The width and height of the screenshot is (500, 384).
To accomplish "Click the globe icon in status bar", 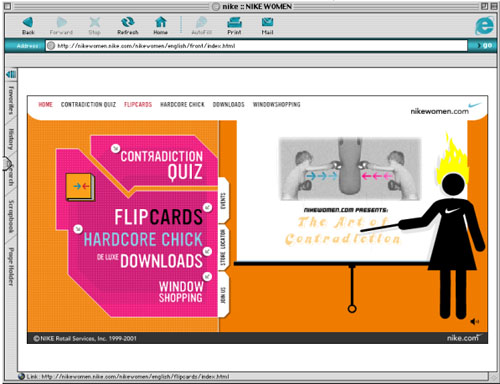I will click(x=22, y=376).
